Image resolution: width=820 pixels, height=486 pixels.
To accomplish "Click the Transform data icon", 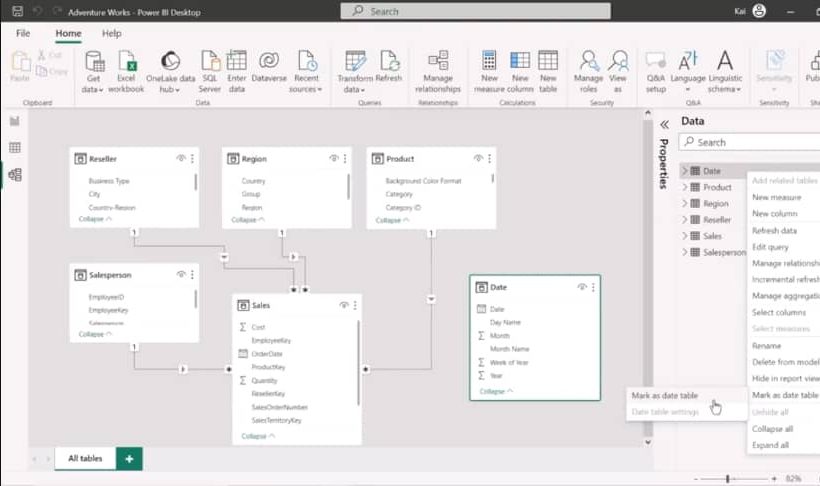I will pos(356,61).
